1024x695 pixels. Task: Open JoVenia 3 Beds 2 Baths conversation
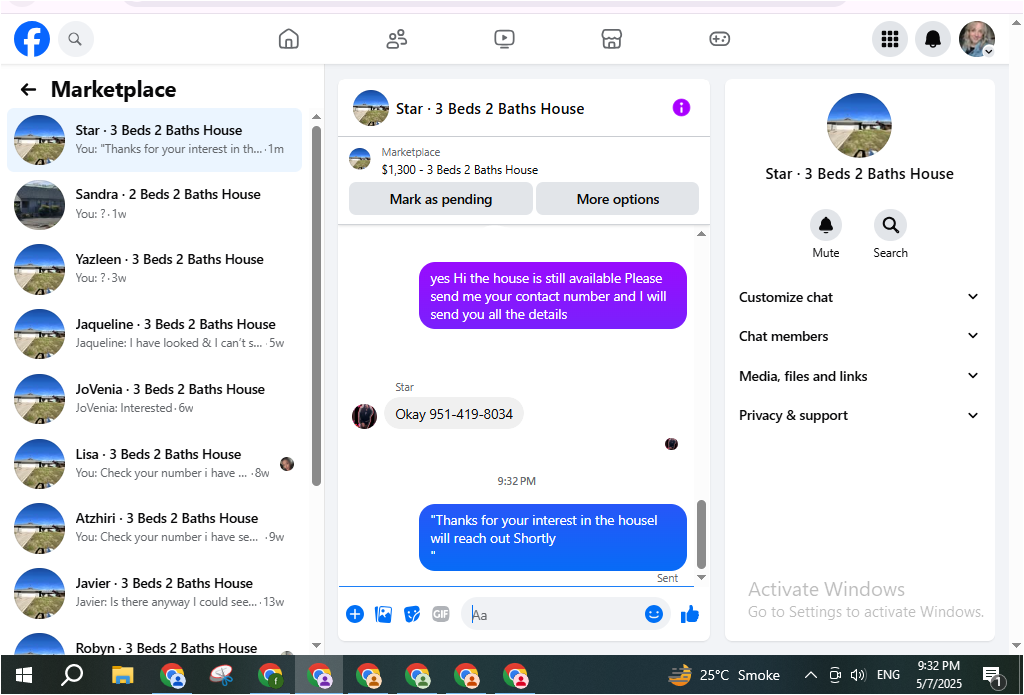[155, 398]
